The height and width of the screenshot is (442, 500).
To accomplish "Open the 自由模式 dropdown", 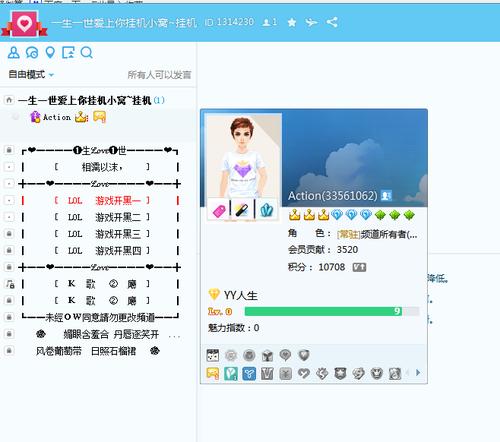I will click(x=31, y=74).
